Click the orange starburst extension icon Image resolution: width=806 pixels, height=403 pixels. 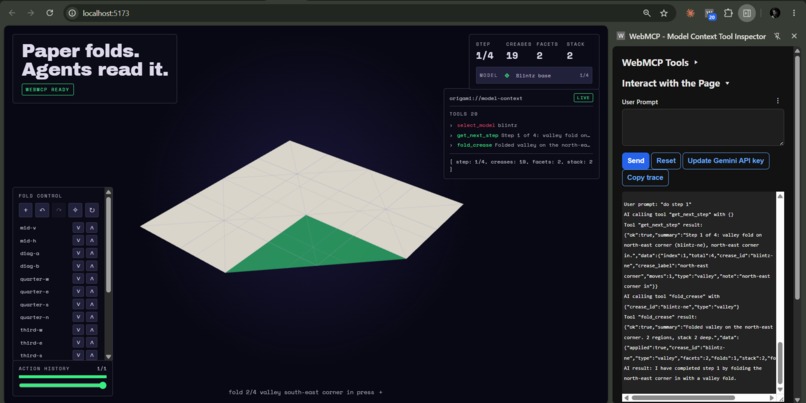point(690,13)
